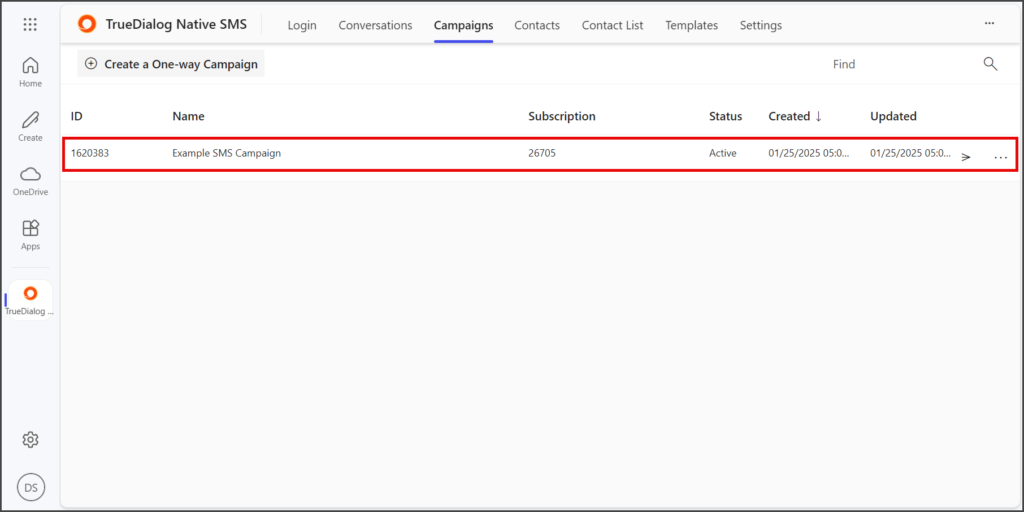Click the Example SMS Campaign name

click(x=227, y=153)
